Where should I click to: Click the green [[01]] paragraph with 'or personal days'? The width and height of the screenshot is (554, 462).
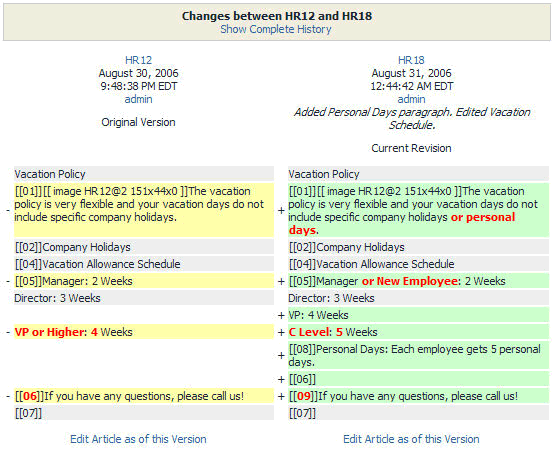[x=418, y=210]
